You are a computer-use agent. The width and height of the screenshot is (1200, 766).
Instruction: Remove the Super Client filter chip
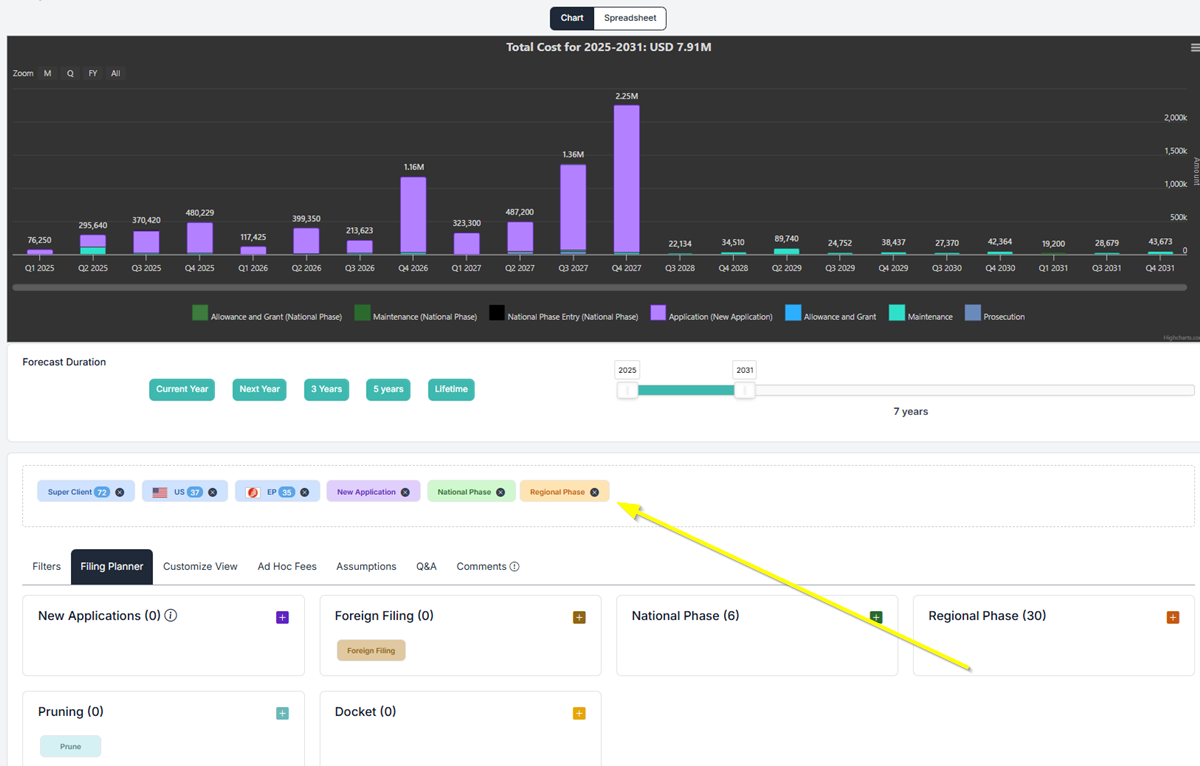click(x=120, y=492)
